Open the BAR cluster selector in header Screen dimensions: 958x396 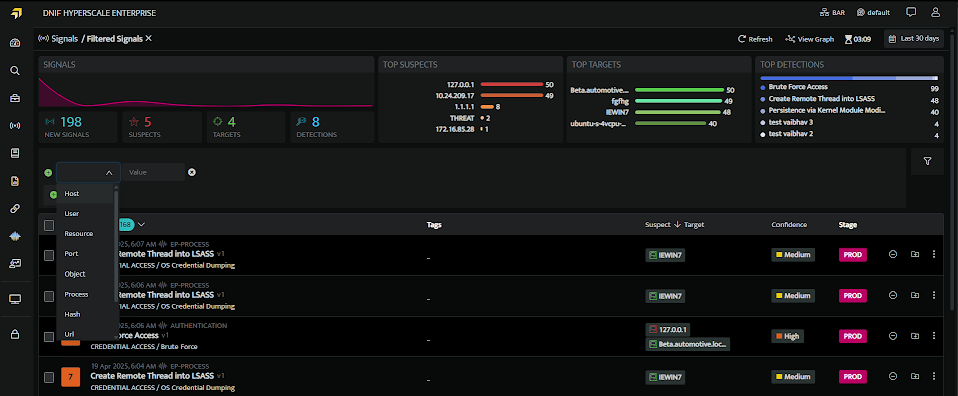tap(832, 12)
